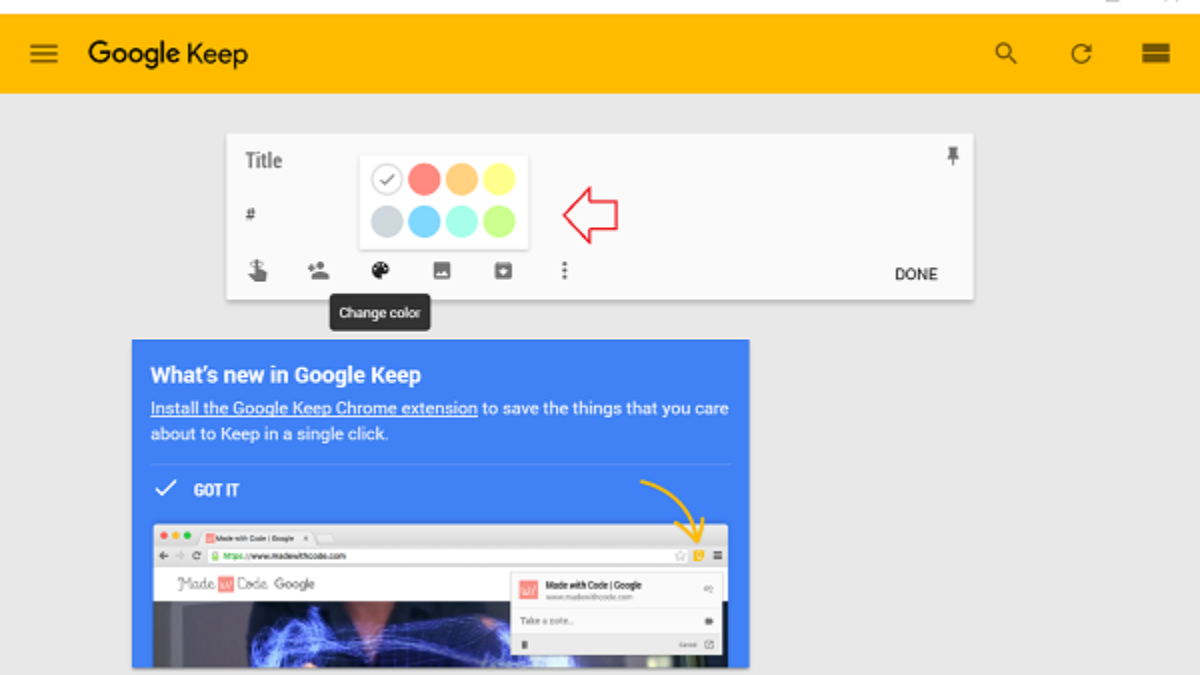Choose the teal color swatch
This screenshot has height=675, width=1200.
click(x=461, y=221)
